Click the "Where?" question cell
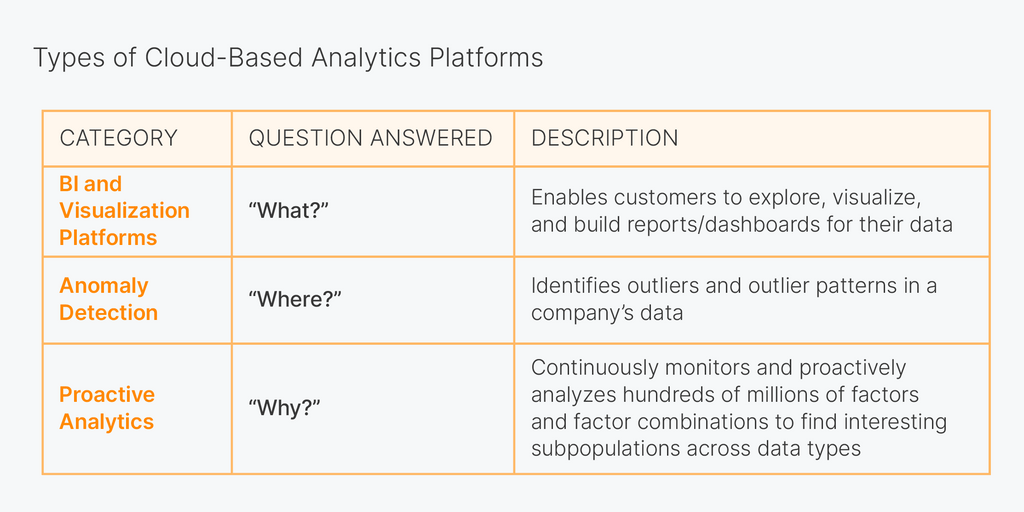This screenshot has height=512, width=1024. [x=295, y=299]
